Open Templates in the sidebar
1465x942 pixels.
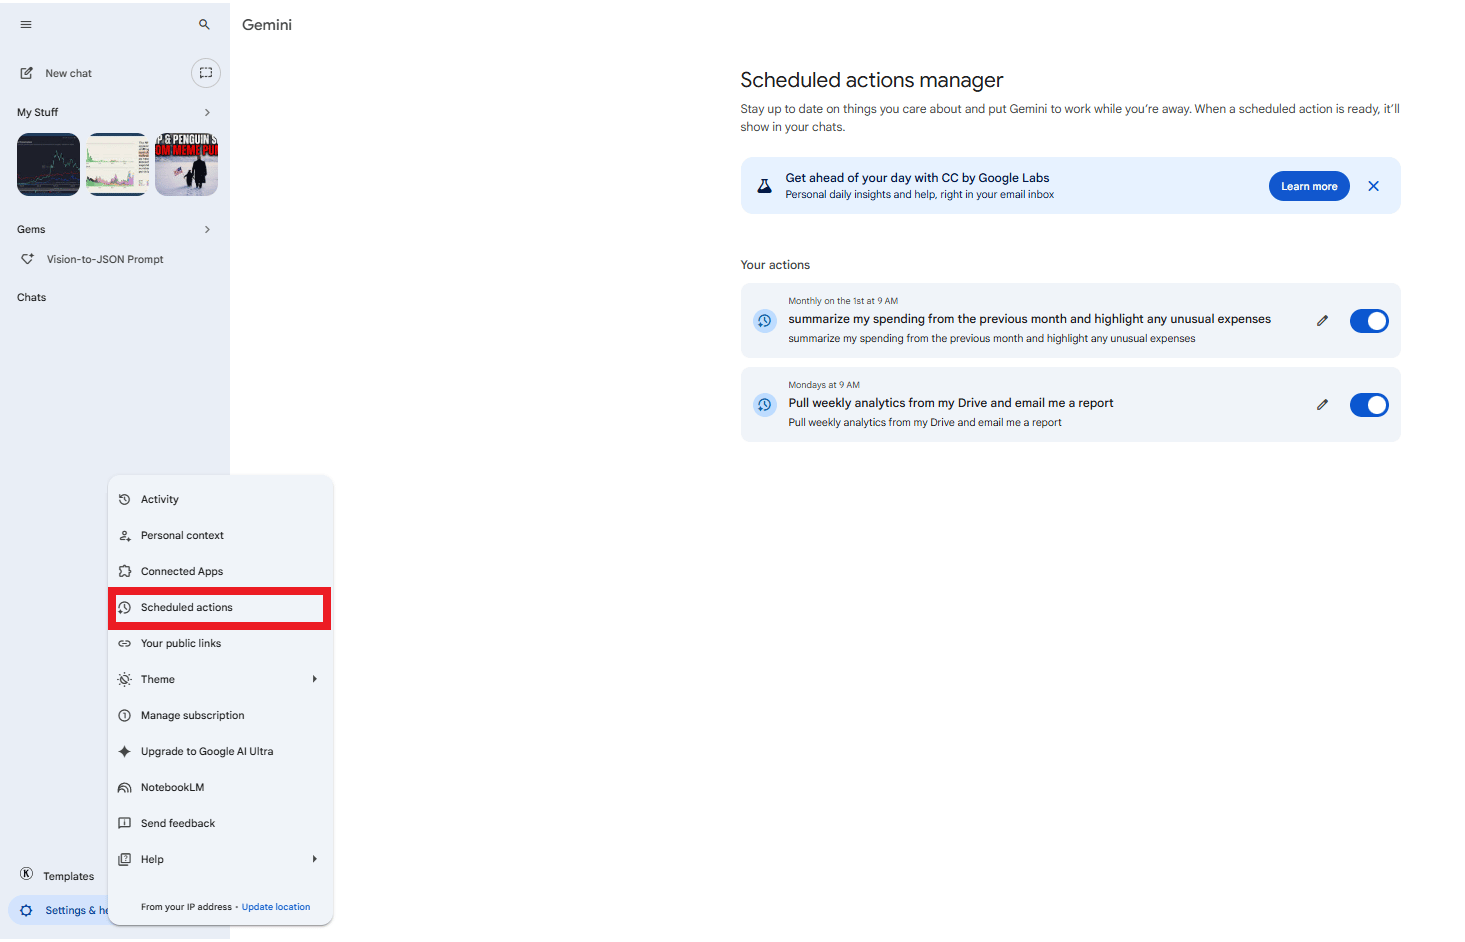point(68,876)
